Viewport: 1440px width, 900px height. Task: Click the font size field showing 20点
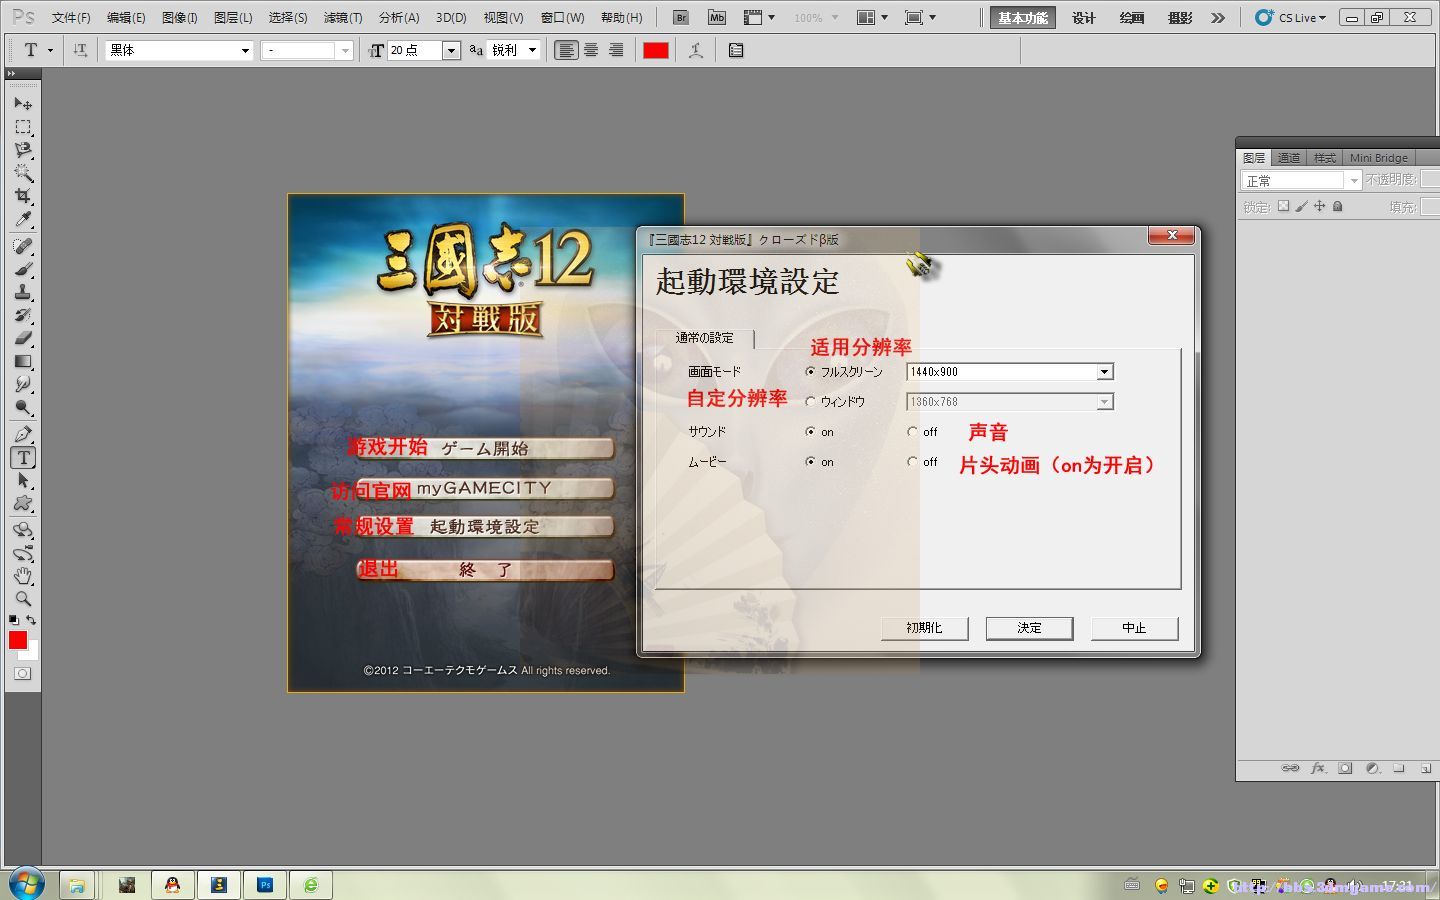pyautogui.click(x=415, y=50)
